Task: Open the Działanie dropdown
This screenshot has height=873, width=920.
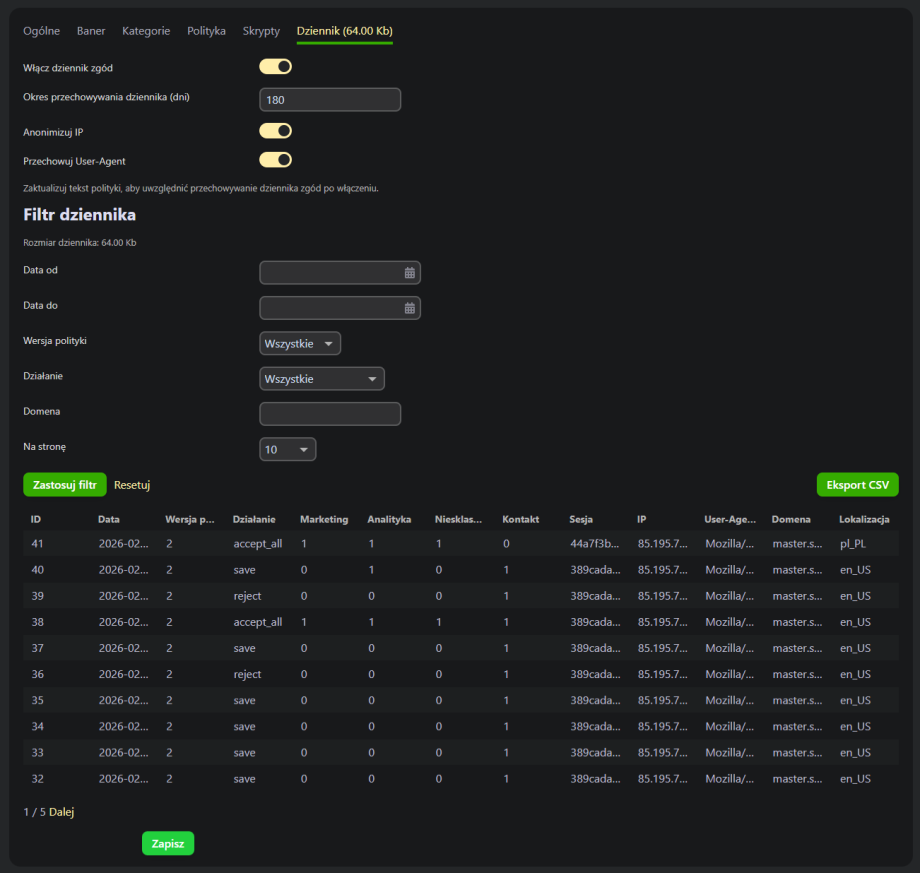Action: point(321,379)
